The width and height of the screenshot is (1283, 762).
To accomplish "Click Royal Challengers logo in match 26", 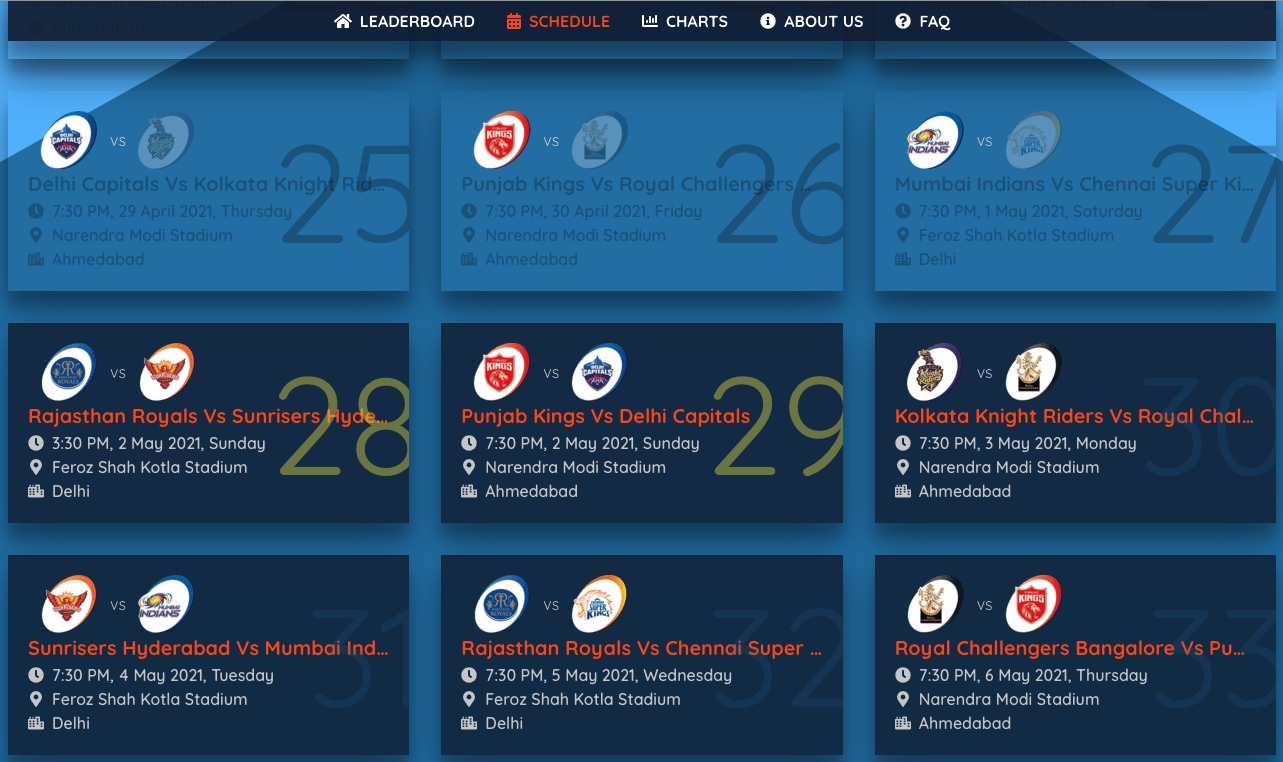I will pos(598,141).
